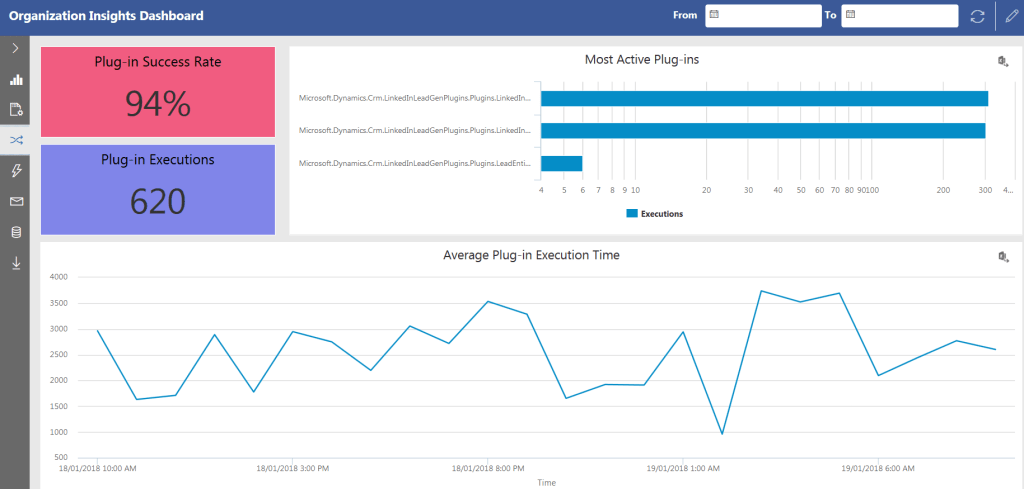Open the From date calendar picker
The image size is (1024, 489).
point(714,16)
